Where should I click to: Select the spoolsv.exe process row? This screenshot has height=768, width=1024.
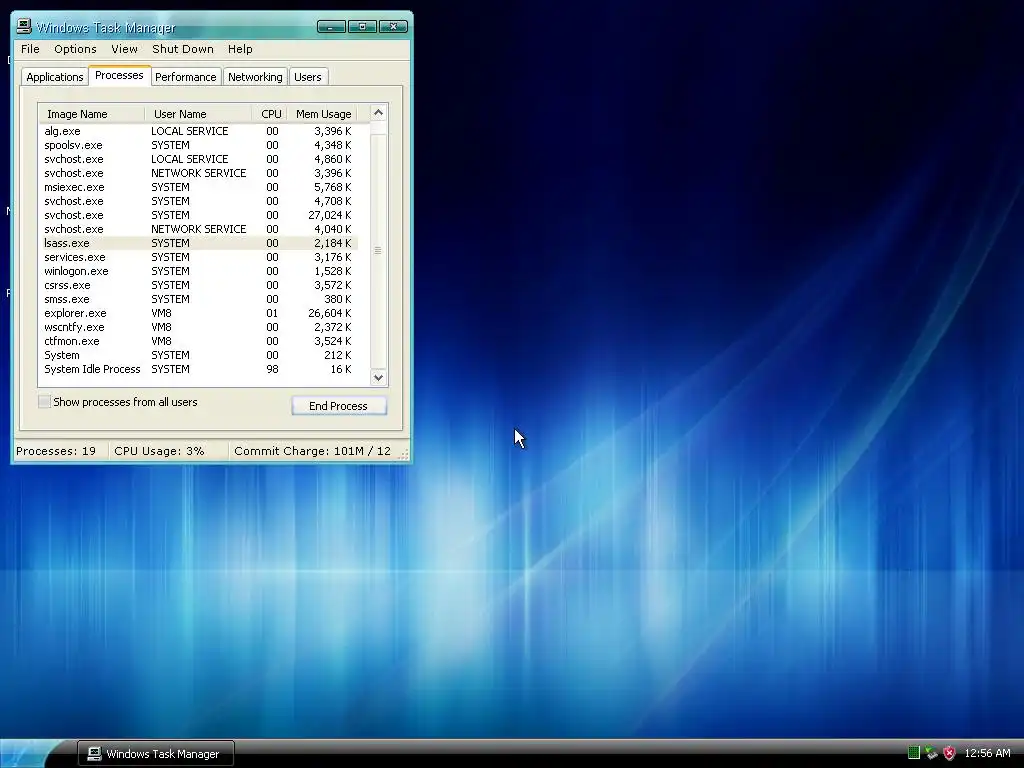pos(199,145)
